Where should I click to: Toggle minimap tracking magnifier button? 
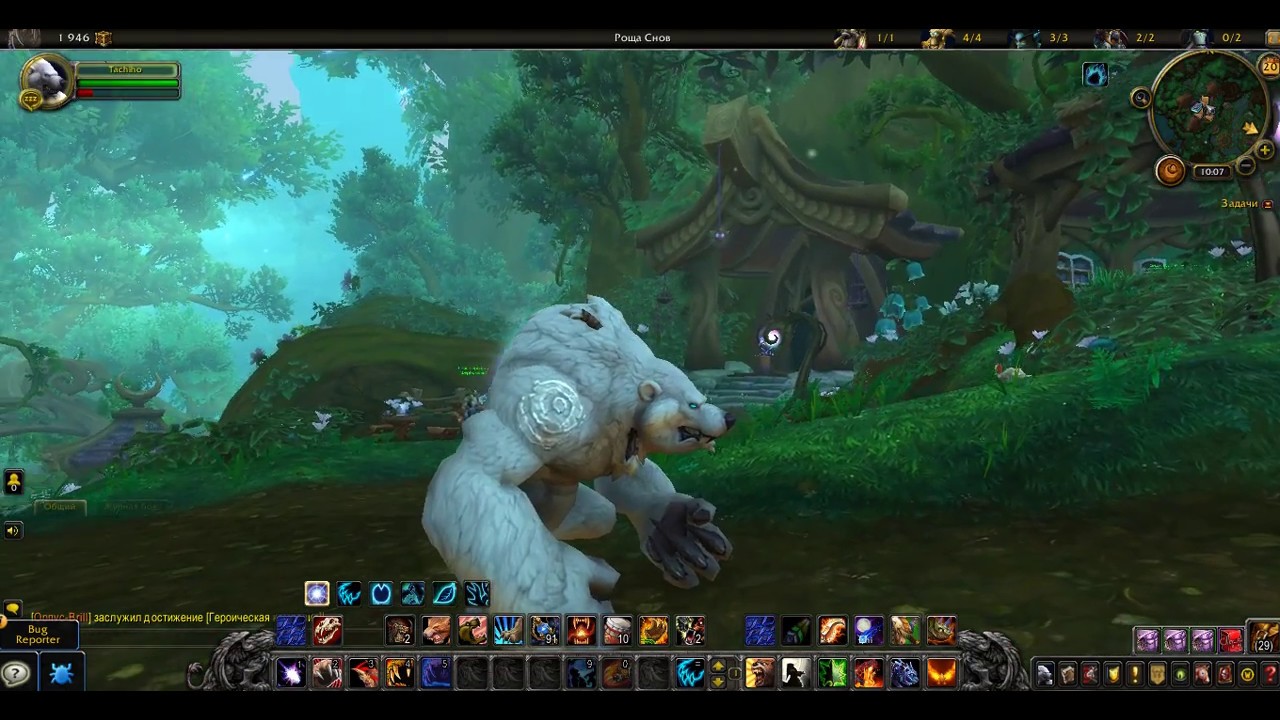tap(1141, 97)
